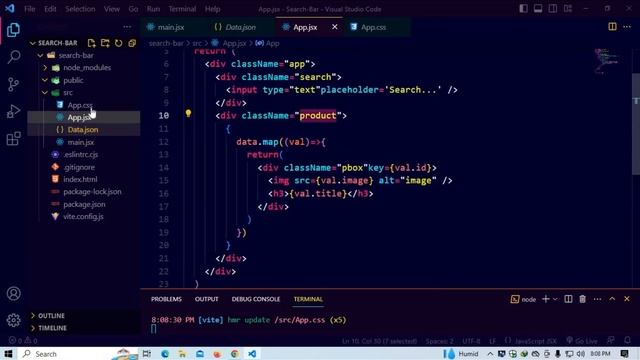Open the File menu
The image size is (640, 360).
click(29, 9)
